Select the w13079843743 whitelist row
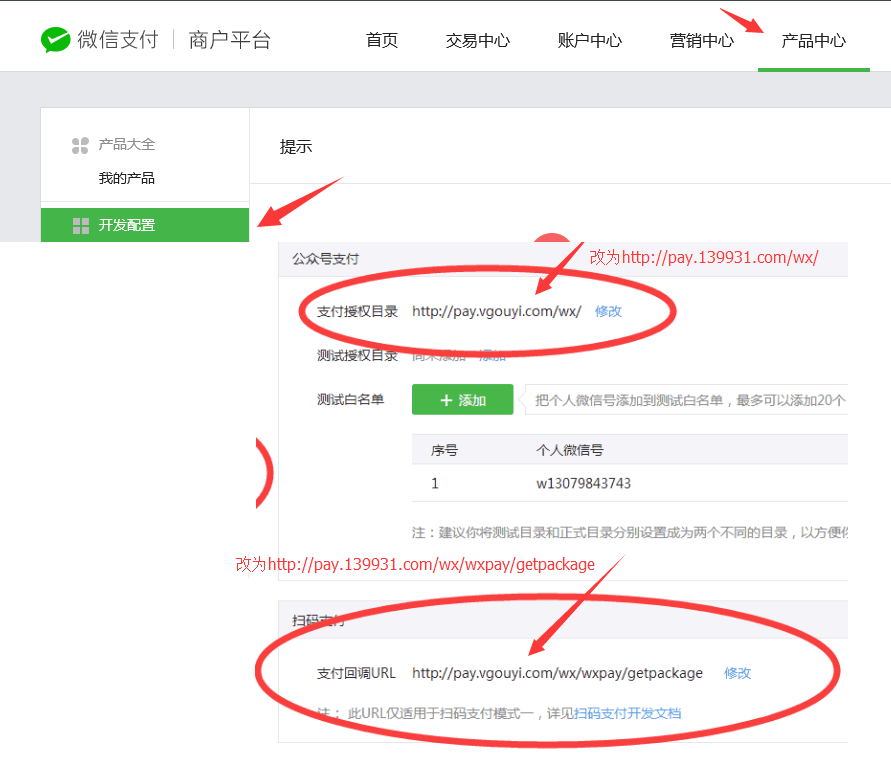This screenshot has height=763, width=891. pos(583,483)
